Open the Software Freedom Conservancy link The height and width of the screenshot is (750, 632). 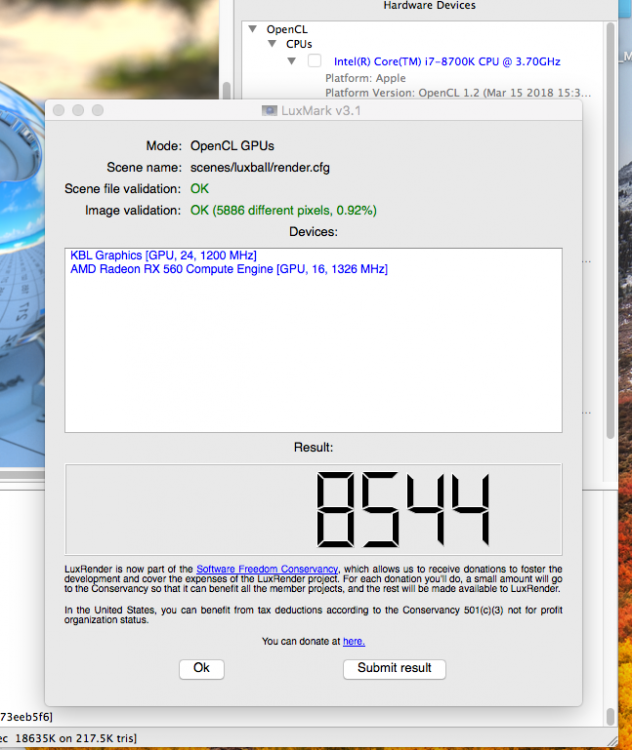[x=267, y=569]
